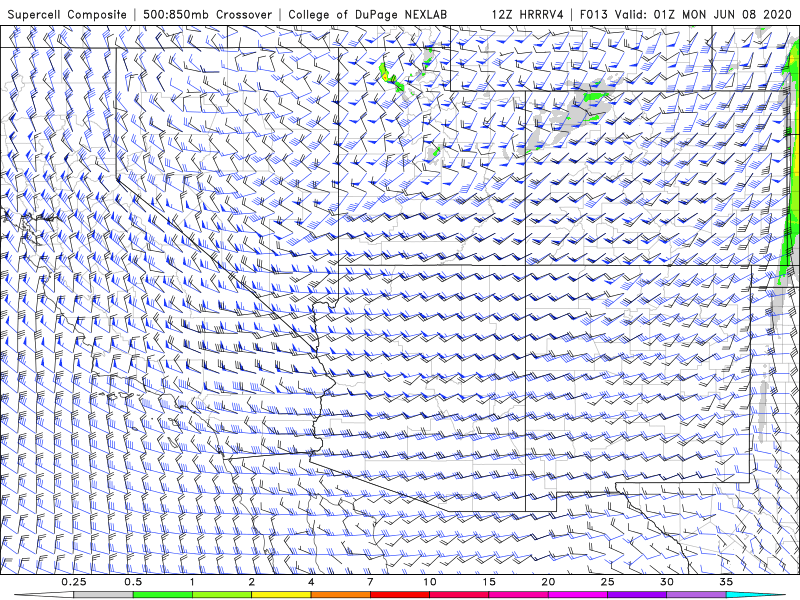Click the 0.5 legend value
Viewport: 800px width, 600px height.
coord(133,582)
